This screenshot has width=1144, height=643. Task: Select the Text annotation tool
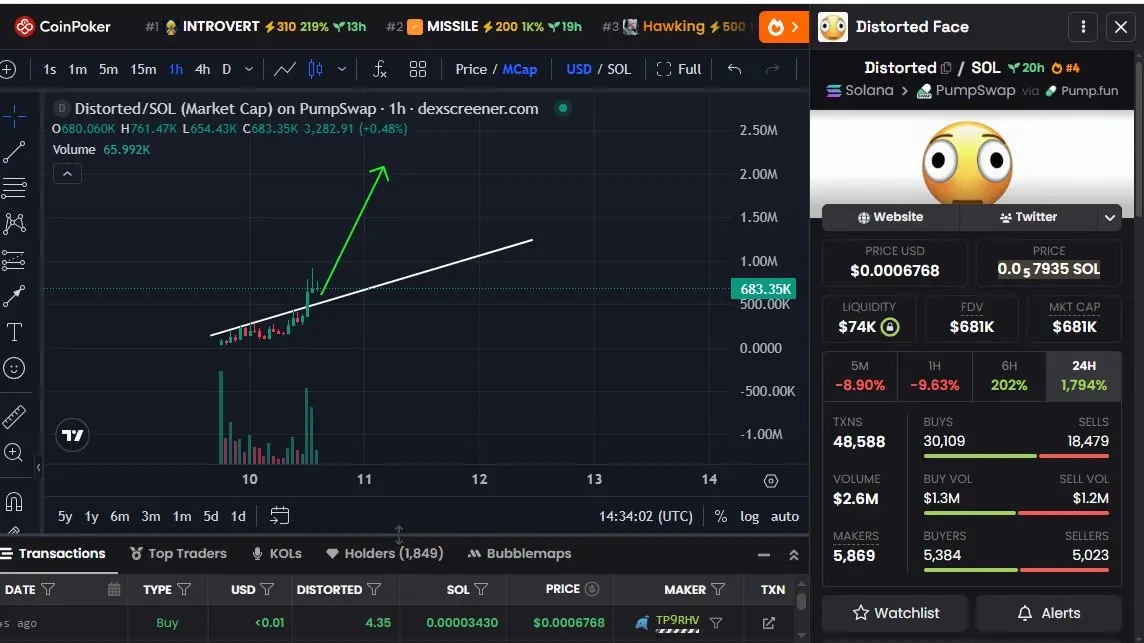click(14, 332)
